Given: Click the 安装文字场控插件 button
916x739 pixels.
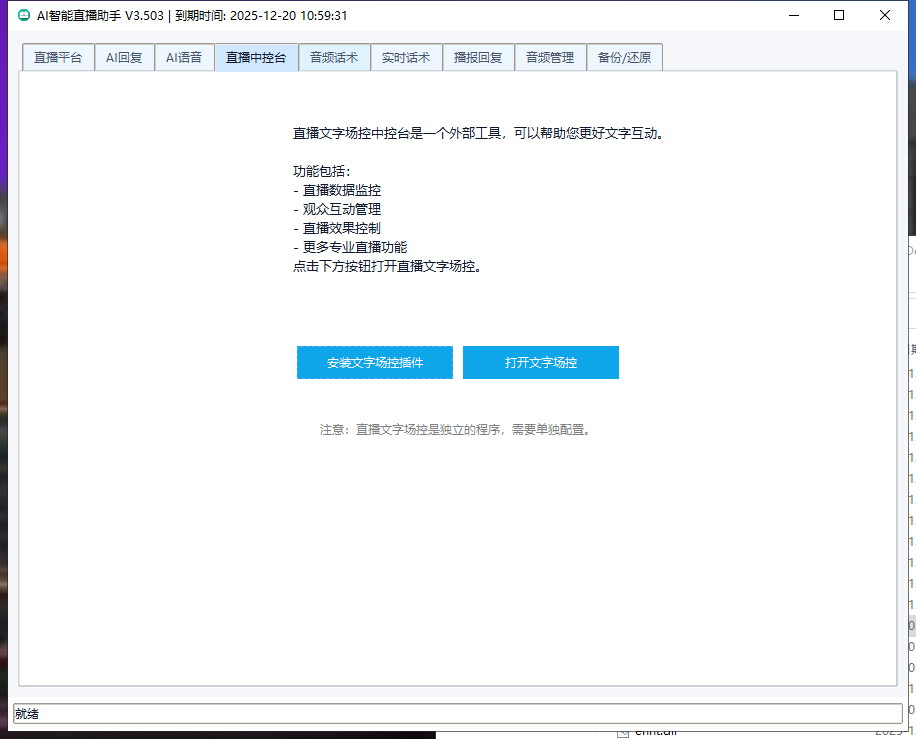Looking at the screenshot, I should (x=375, y=363).
